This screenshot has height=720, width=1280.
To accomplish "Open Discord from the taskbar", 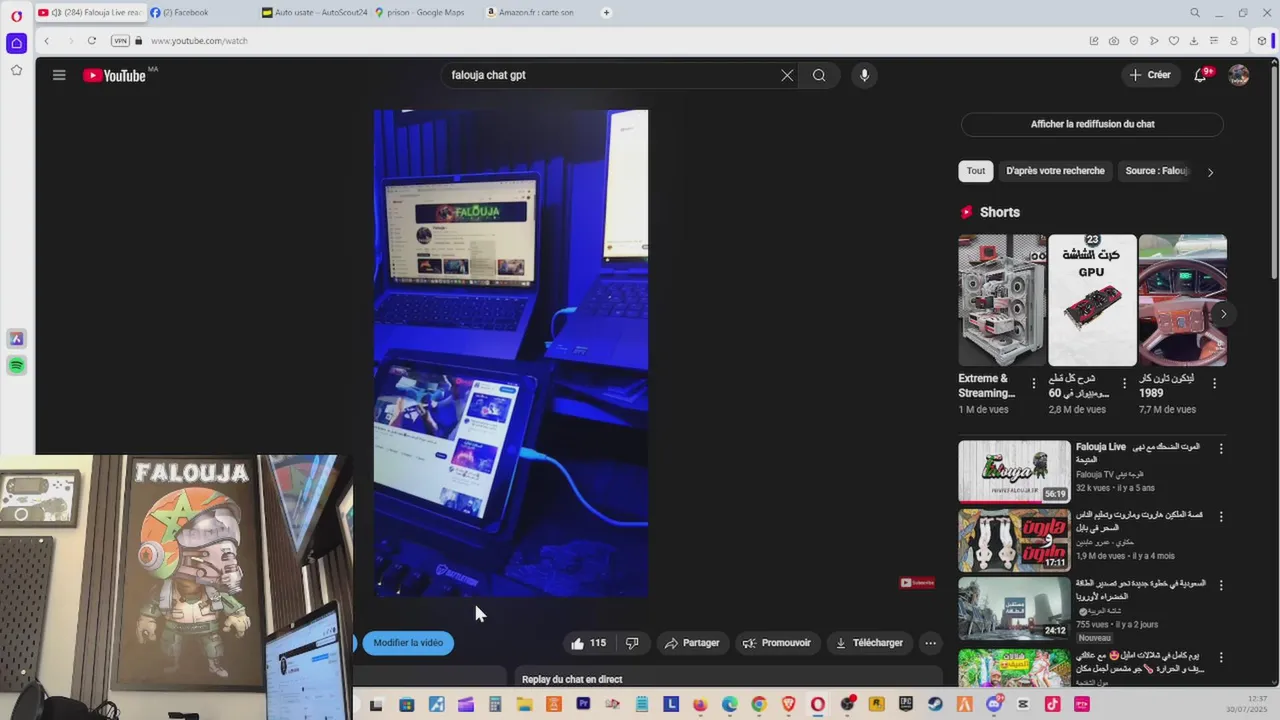I will [994, 704].
